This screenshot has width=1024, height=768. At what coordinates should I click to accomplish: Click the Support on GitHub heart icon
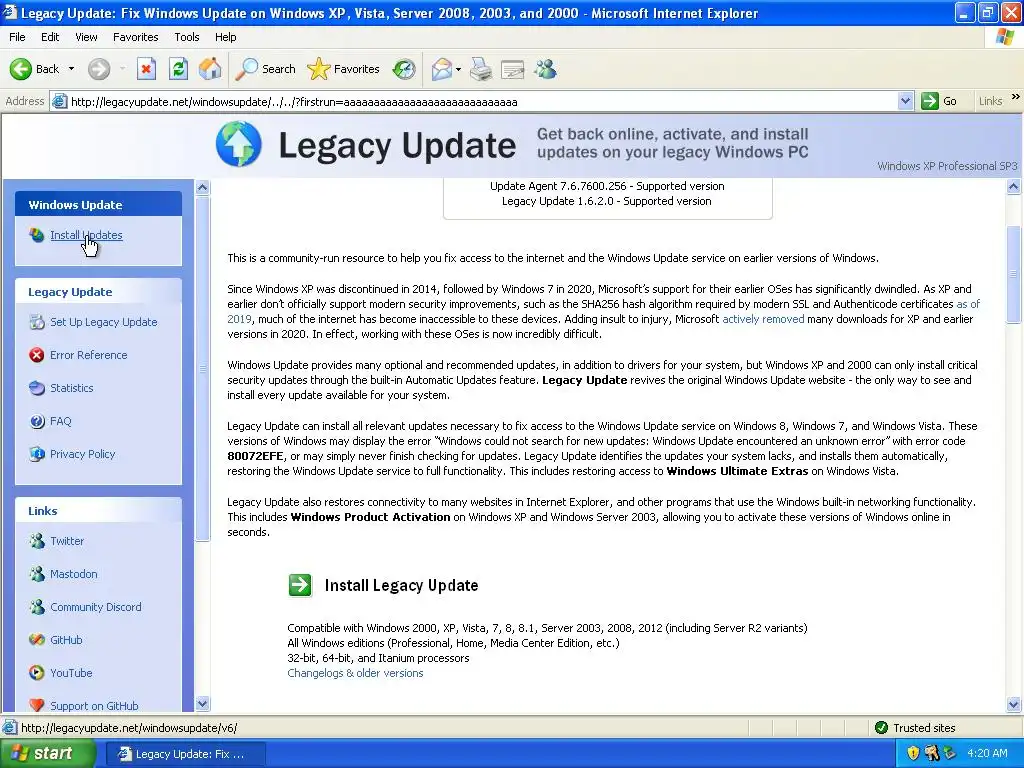[x=37, y=705]
